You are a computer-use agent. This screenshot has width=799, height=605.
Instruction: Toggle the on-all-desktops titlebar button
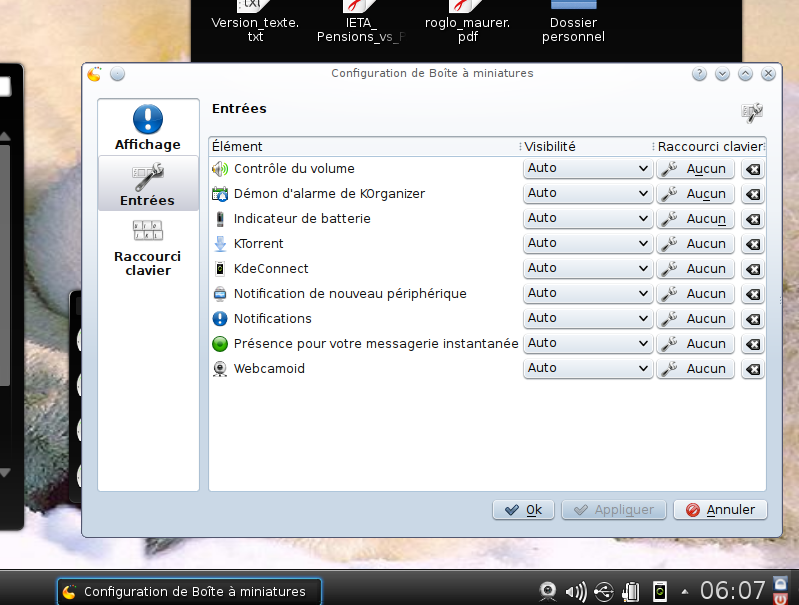[x=117, y=74]
